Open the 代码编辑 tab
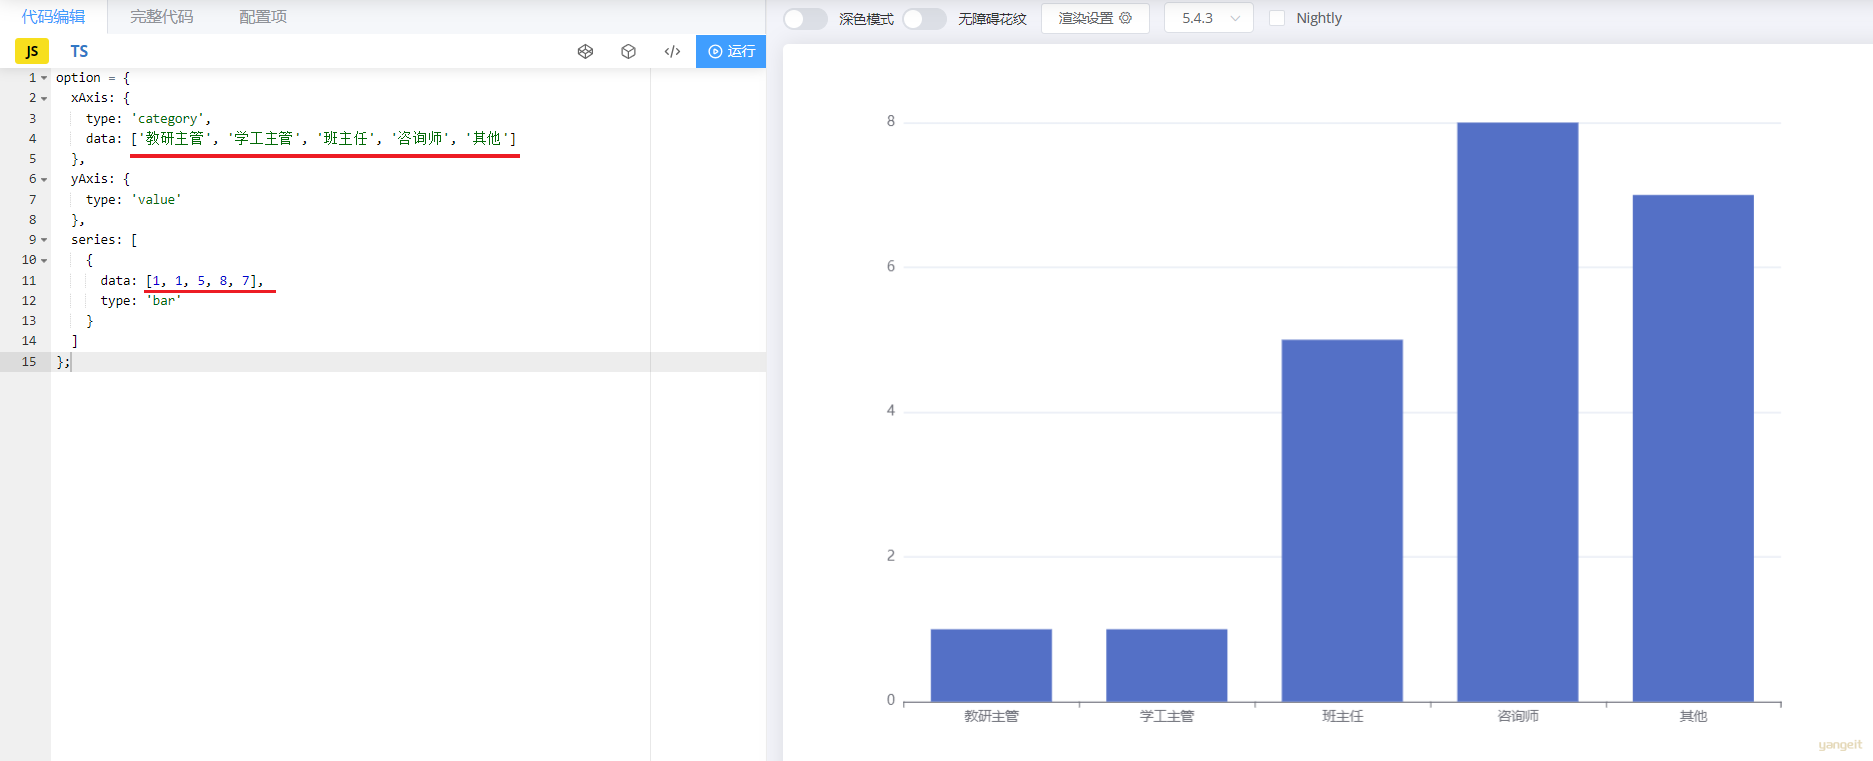Viewport: 1873px width, 761px height. point(53,17)
